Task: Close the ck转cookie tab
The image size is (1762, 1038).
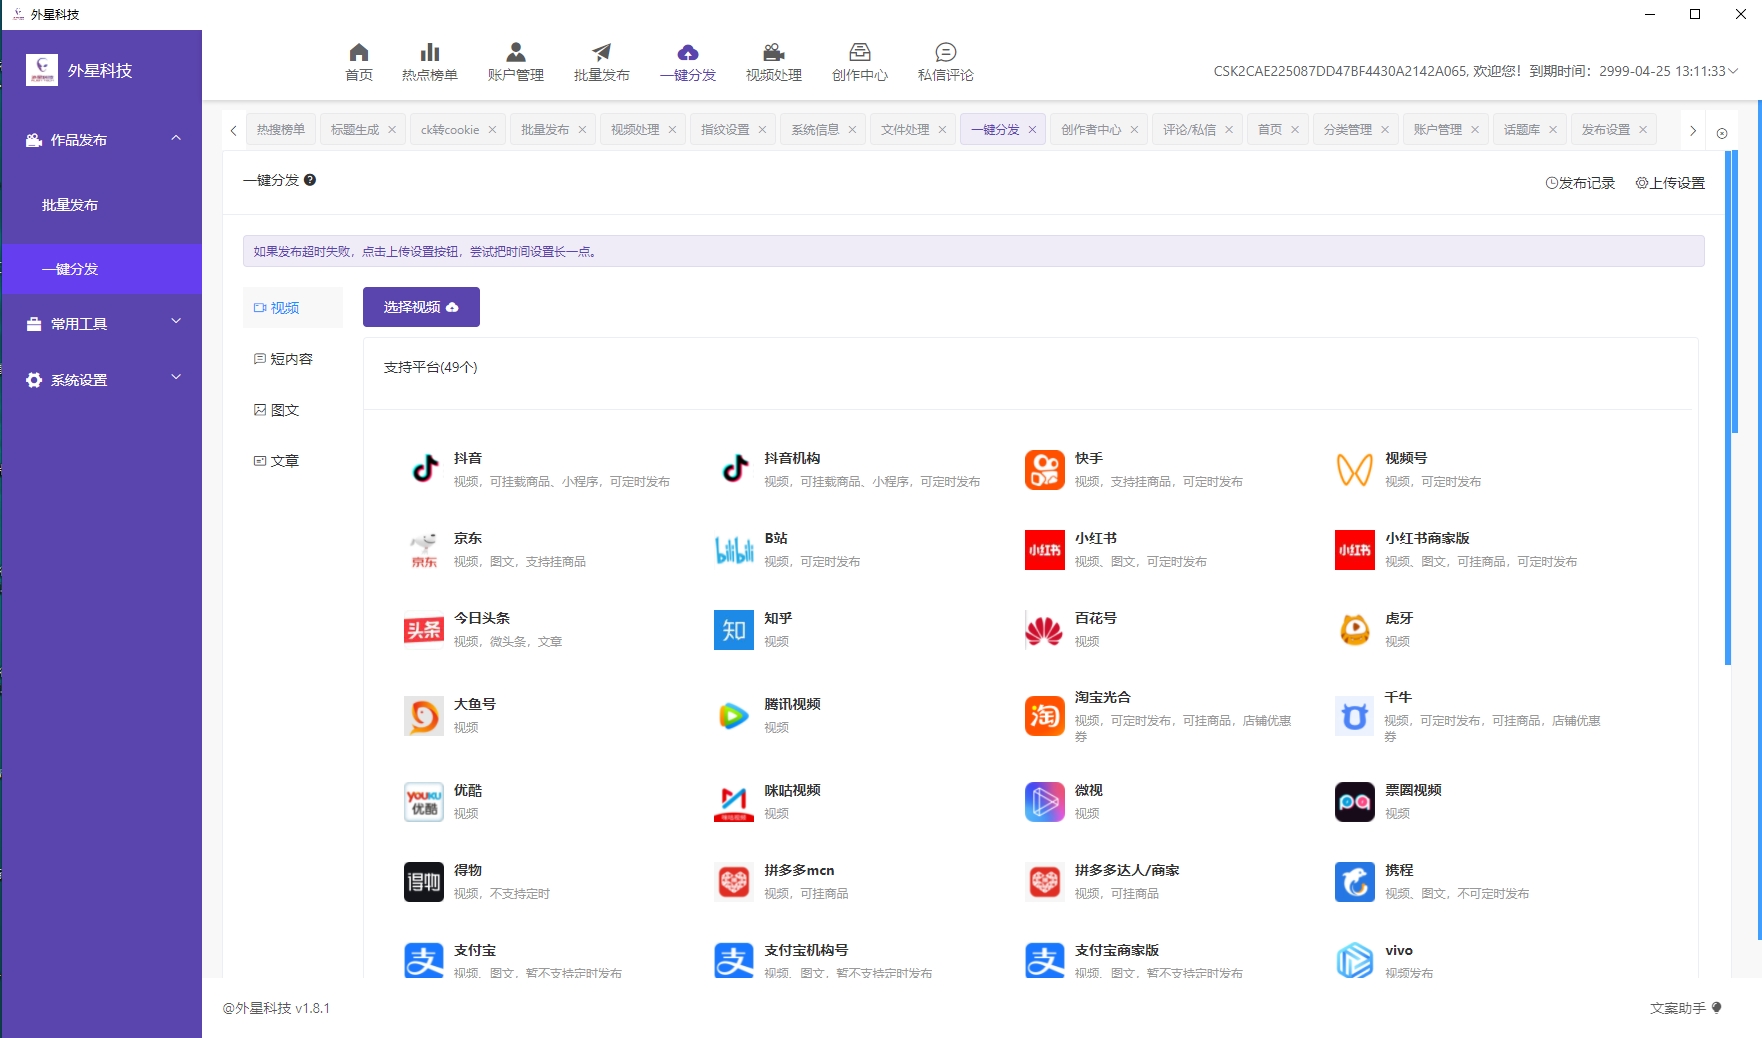Action: (x=491, y=129)
